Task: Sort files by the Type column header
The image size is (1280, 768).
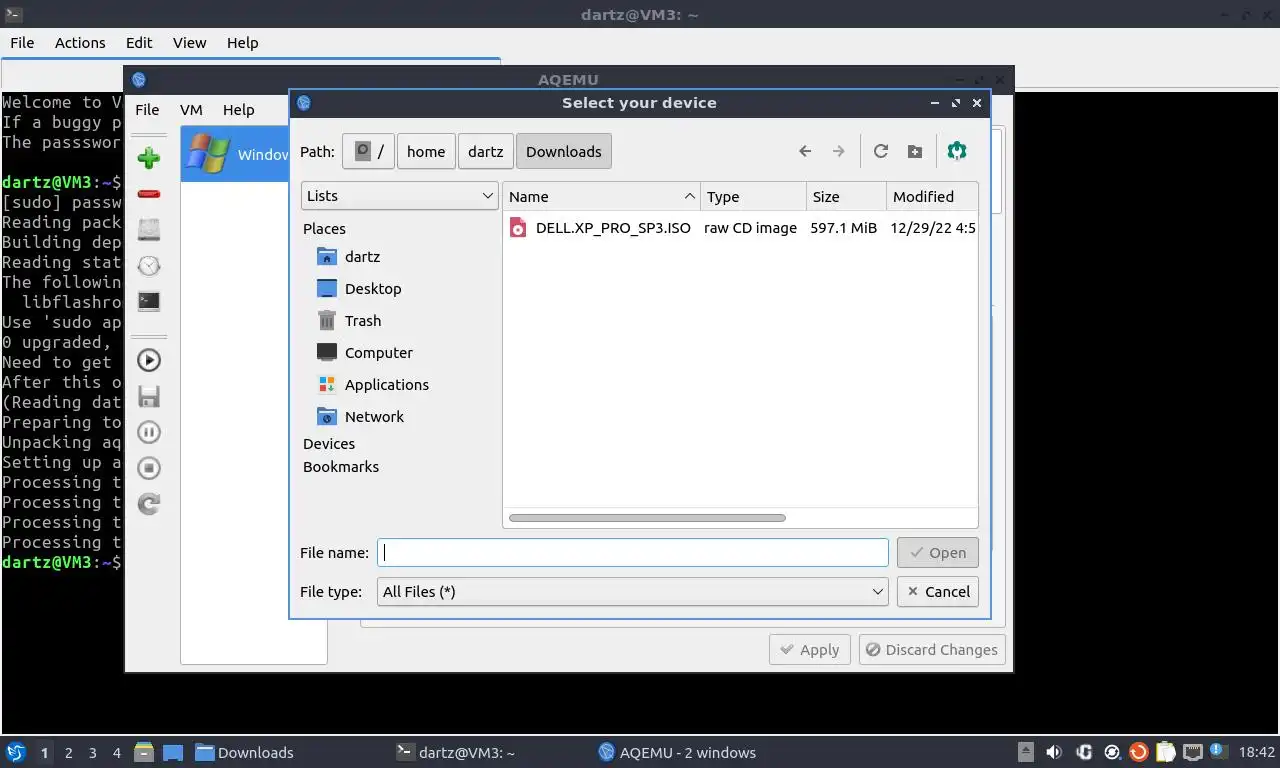Action: pyautogui.click(x=754, y=196)
